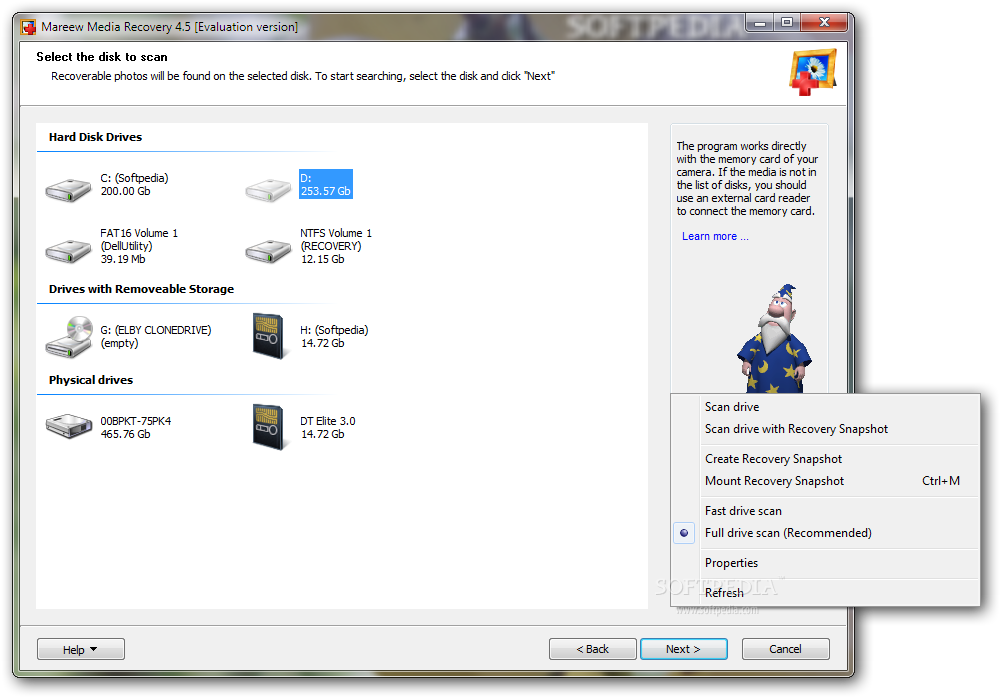Select the DT Elite 3.0 physical drive icon
The height and width of the screenshot is (698, 1001).
pyautogui.click(x=266, y=427)
